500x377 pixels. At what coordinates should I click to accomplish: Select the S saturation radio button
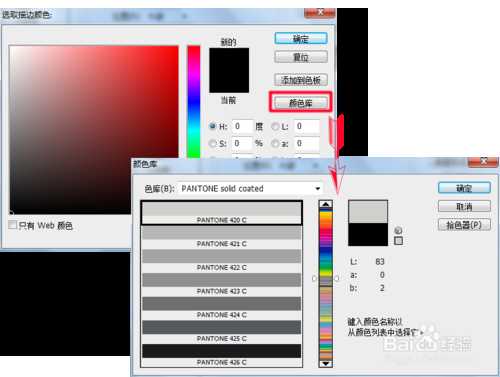click(212, 143)
